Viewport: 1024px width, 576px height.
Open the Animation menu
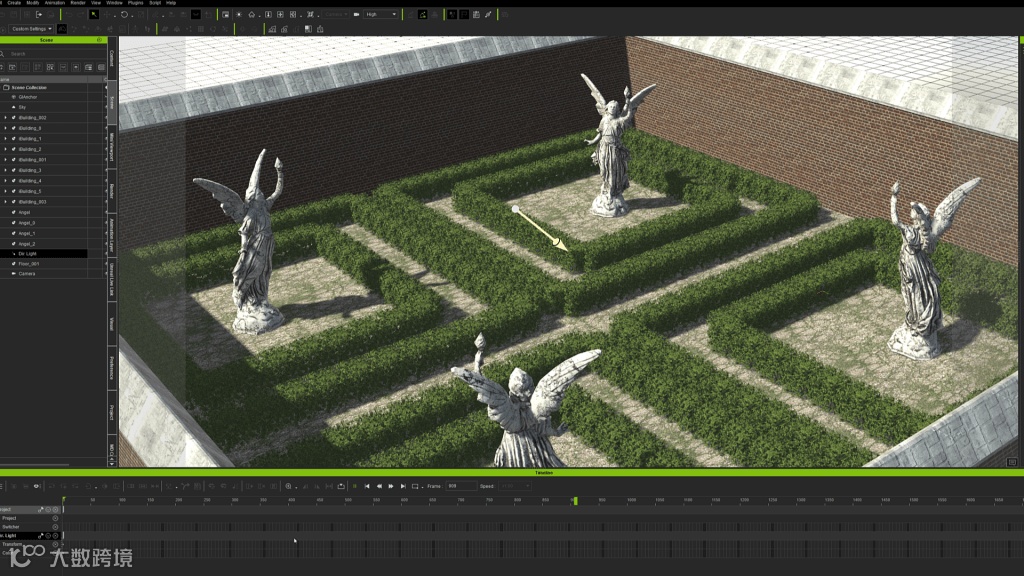(54, 3)
